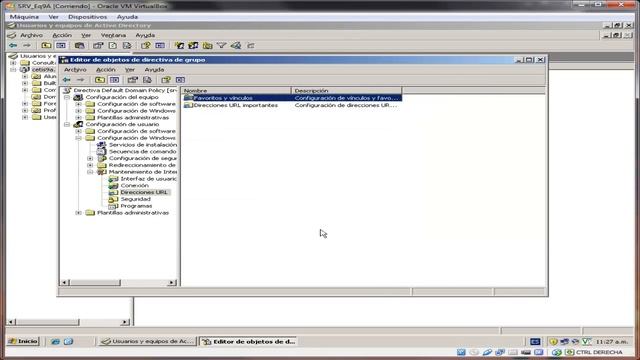Expand Redireccionamiento de carpetas node
Viewport: 640px width, 360px height.
tap(90, 165)
